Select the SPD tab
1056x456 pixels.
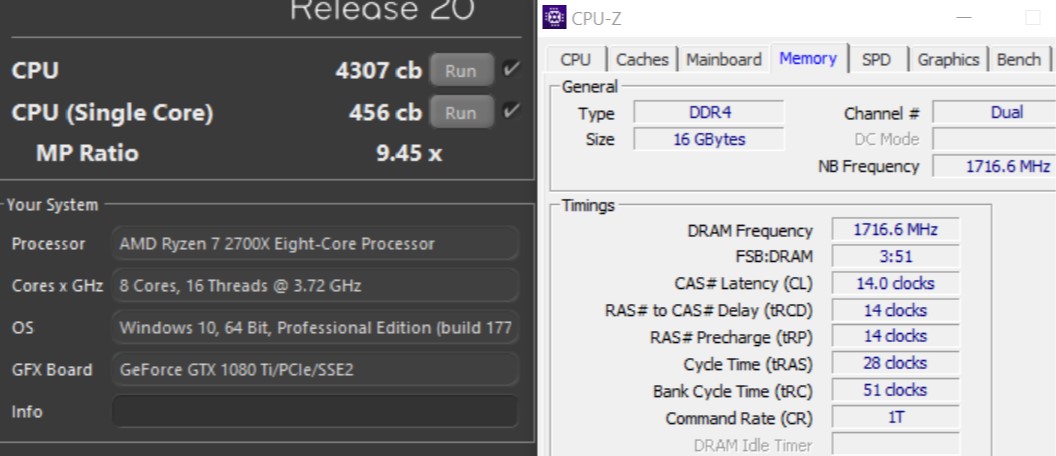pos(876,60)
